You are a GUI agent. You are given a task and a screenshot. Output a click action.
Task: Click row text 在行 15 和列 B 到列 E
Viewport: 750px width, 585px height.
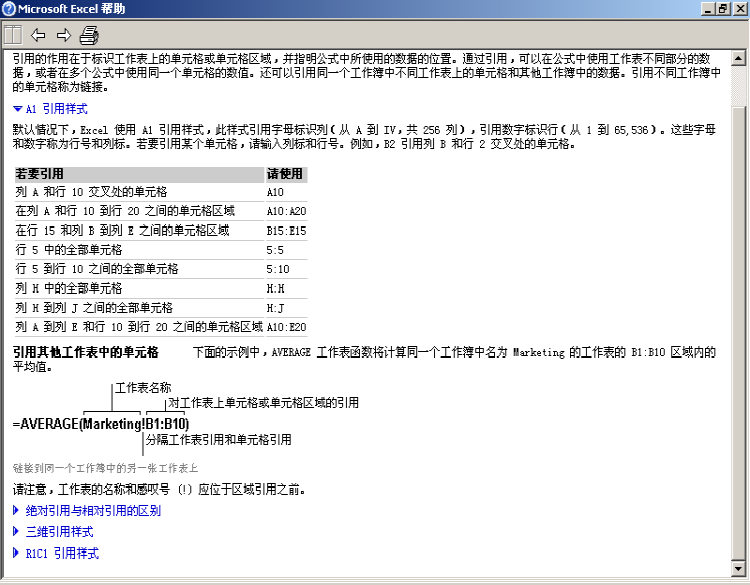coord(75,231)
